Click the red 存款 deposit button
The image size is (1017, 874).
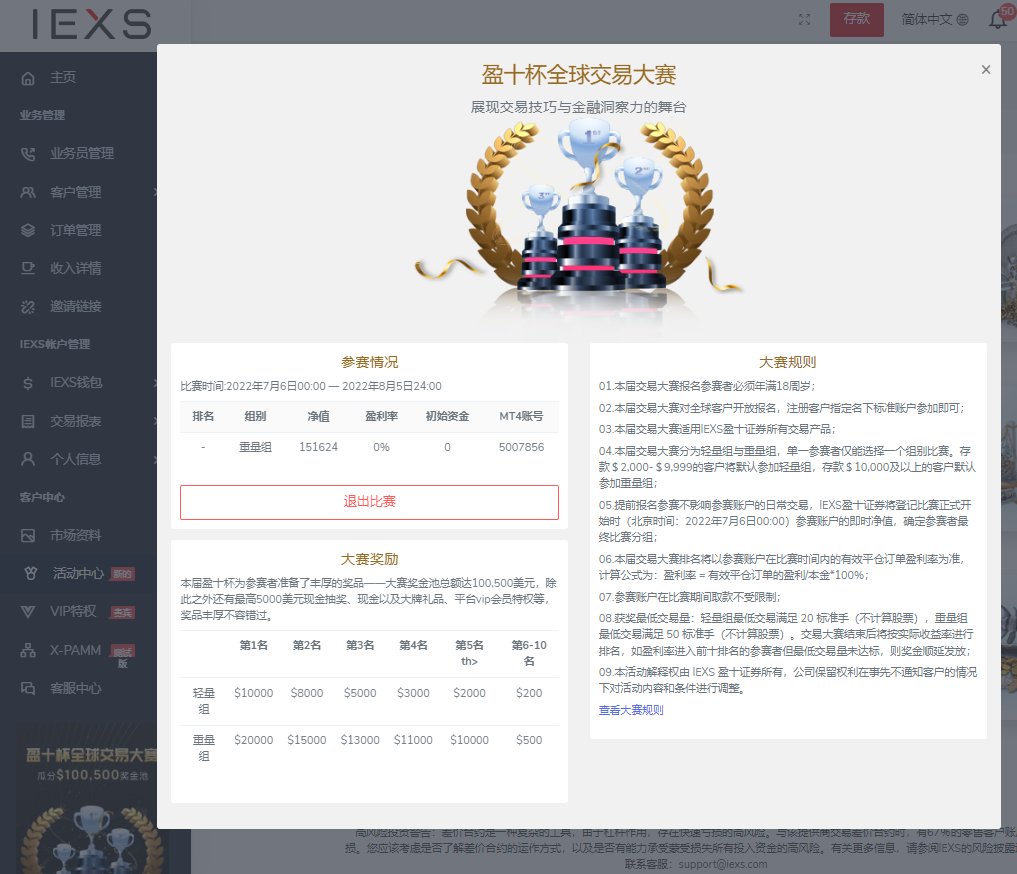(857, 19)
